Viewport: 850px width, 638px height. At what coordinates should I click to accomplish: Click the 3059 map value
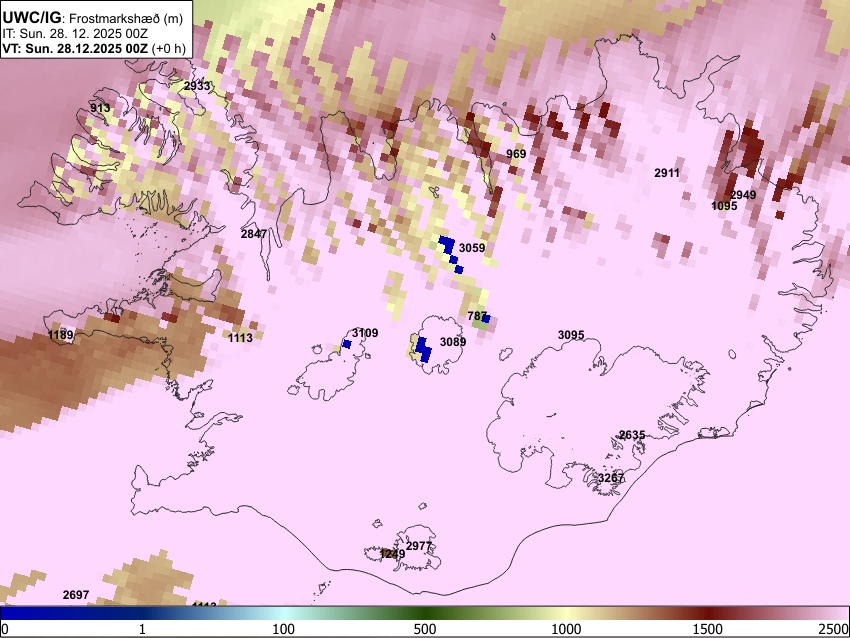(x=472, y=248)
